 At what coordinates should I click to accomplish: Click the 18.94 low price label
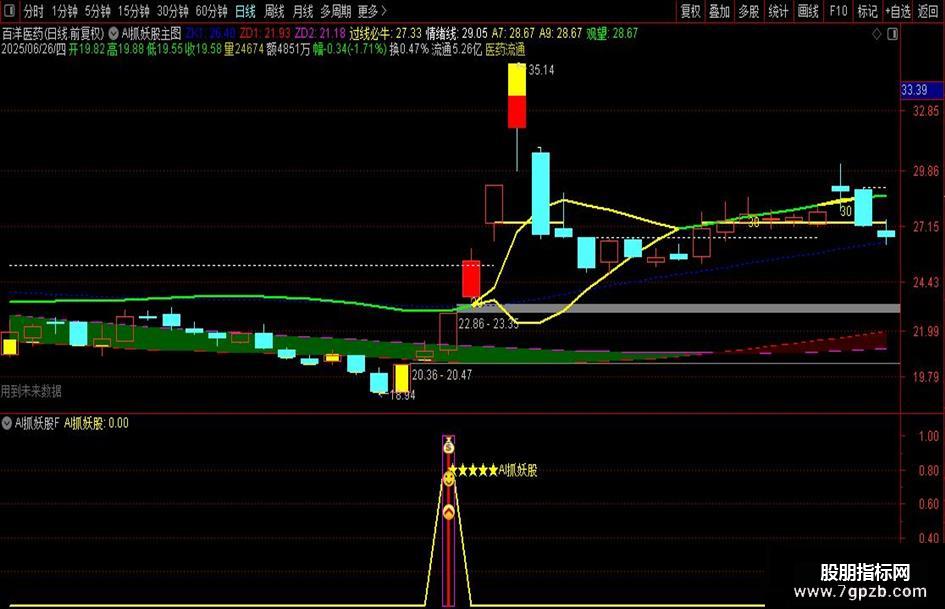pyautogui.click(x=402, y=396)
